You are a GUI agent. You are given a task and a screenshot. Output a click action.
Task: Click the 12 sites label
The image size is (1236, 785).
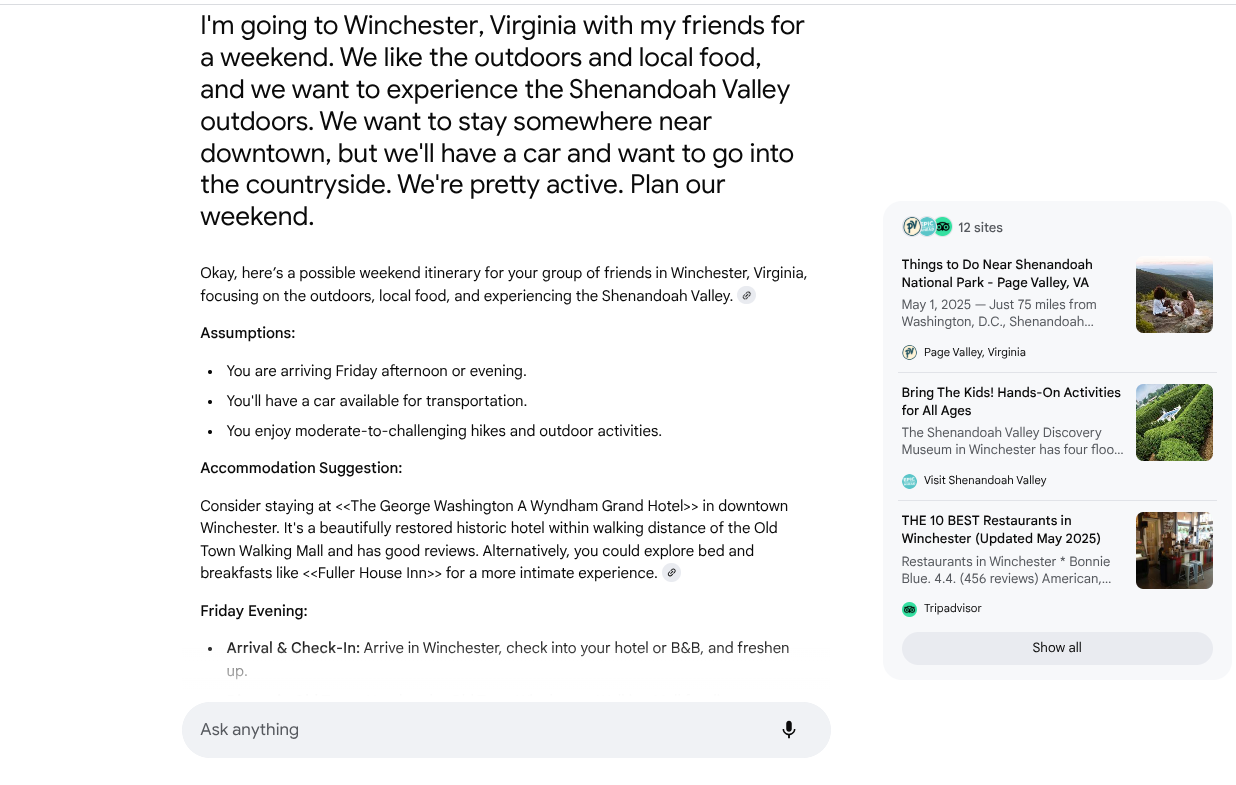(980, 228)
